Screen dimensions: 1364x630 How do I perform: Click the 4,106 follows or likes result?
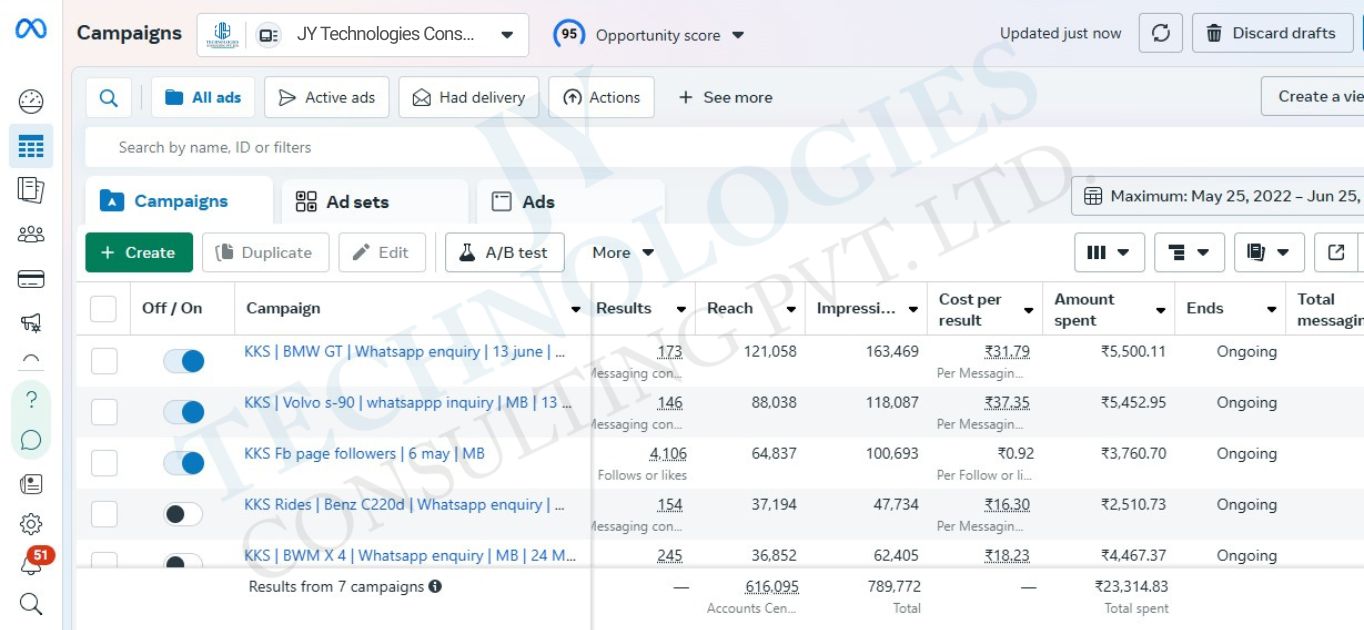(668, 454)
